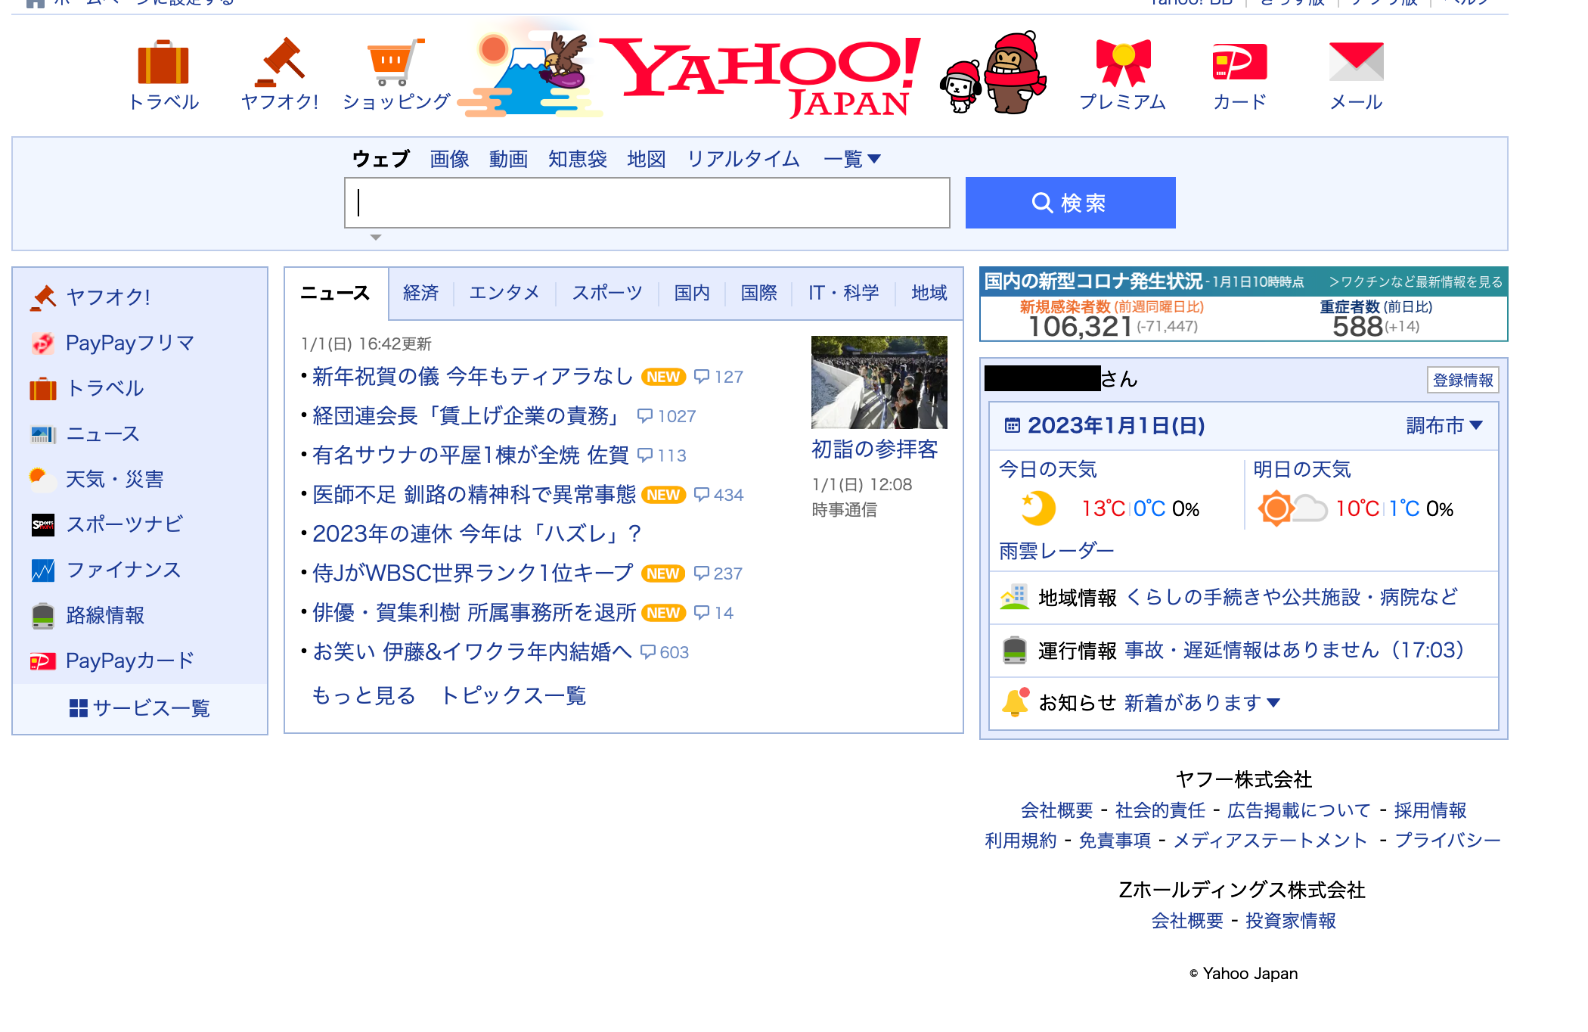Open the Mail envelope icon
The width and height of the screenshot is (1588, 1032).
click(1355, 63)
